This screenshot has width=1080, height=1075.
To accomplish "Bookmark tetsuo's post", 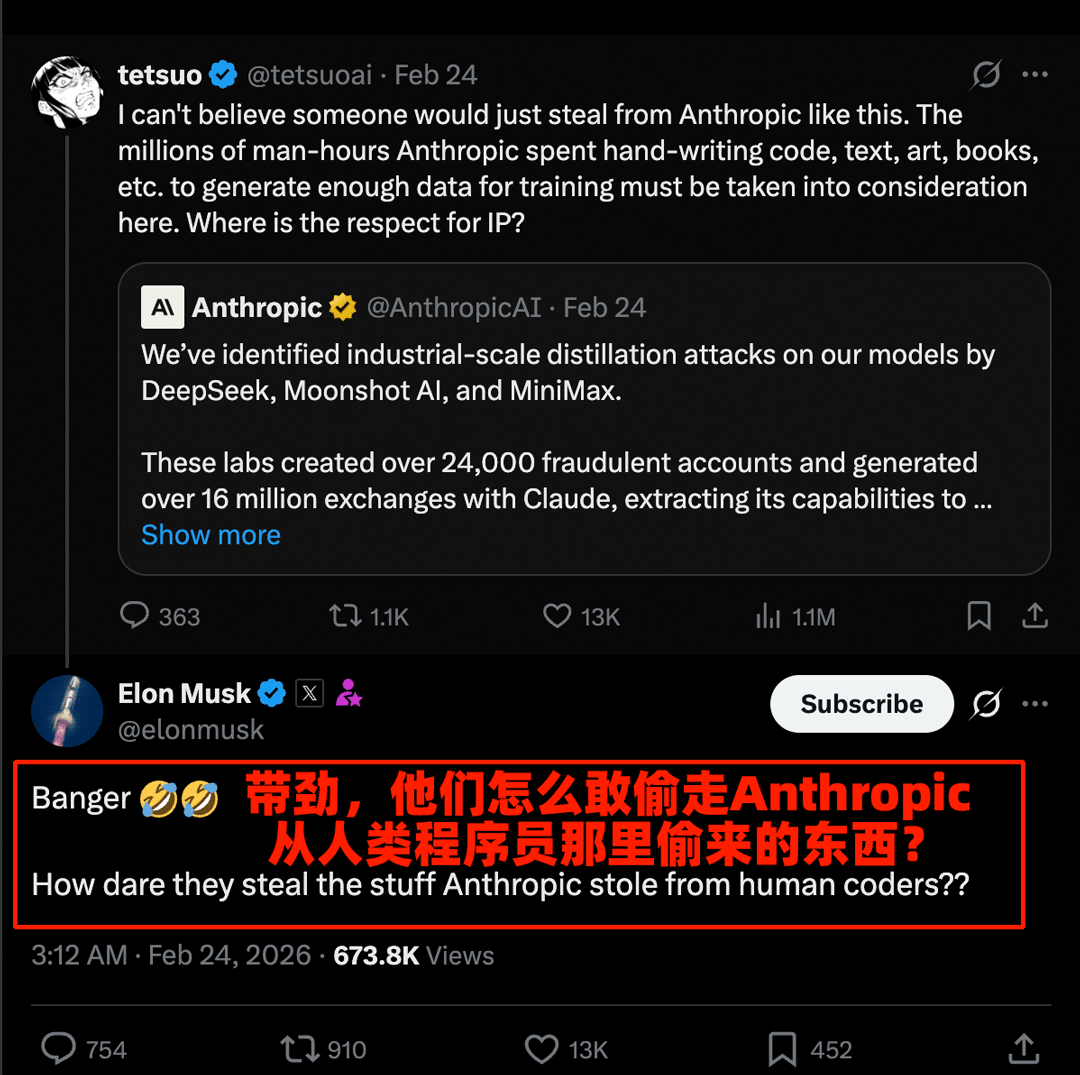I will [x=979, y=616].
